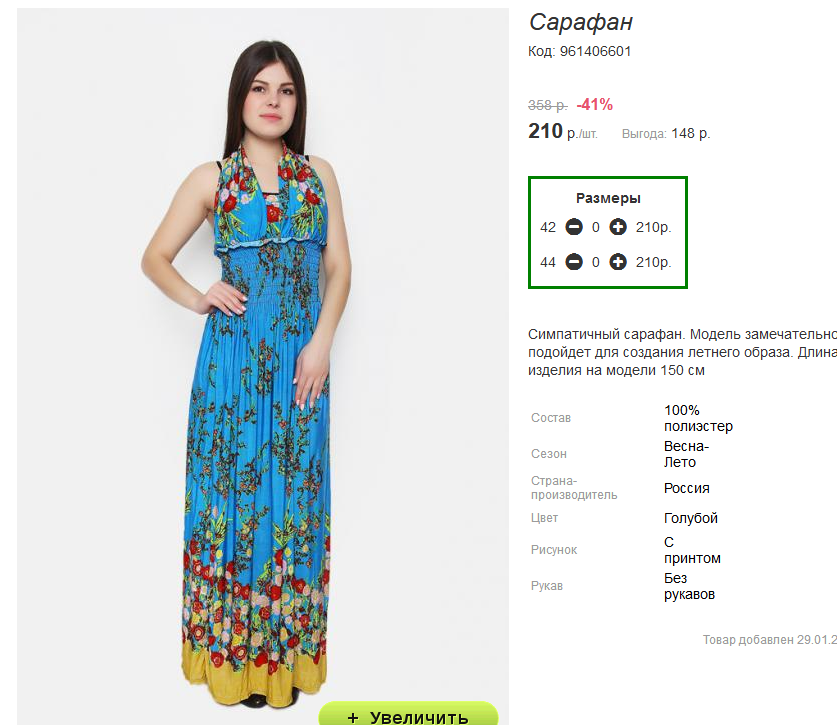Click the -41% discount badge
The height and width of the screenshot is (725, 837).
pos(595,105)
